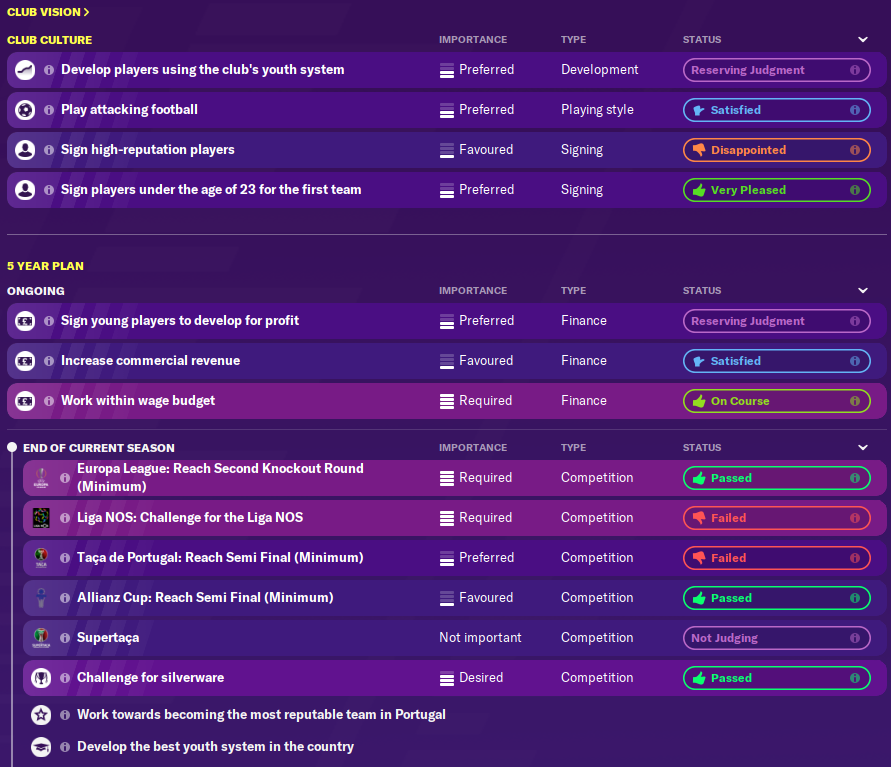Click the money icon beside Increase commercial revenue

25,361
